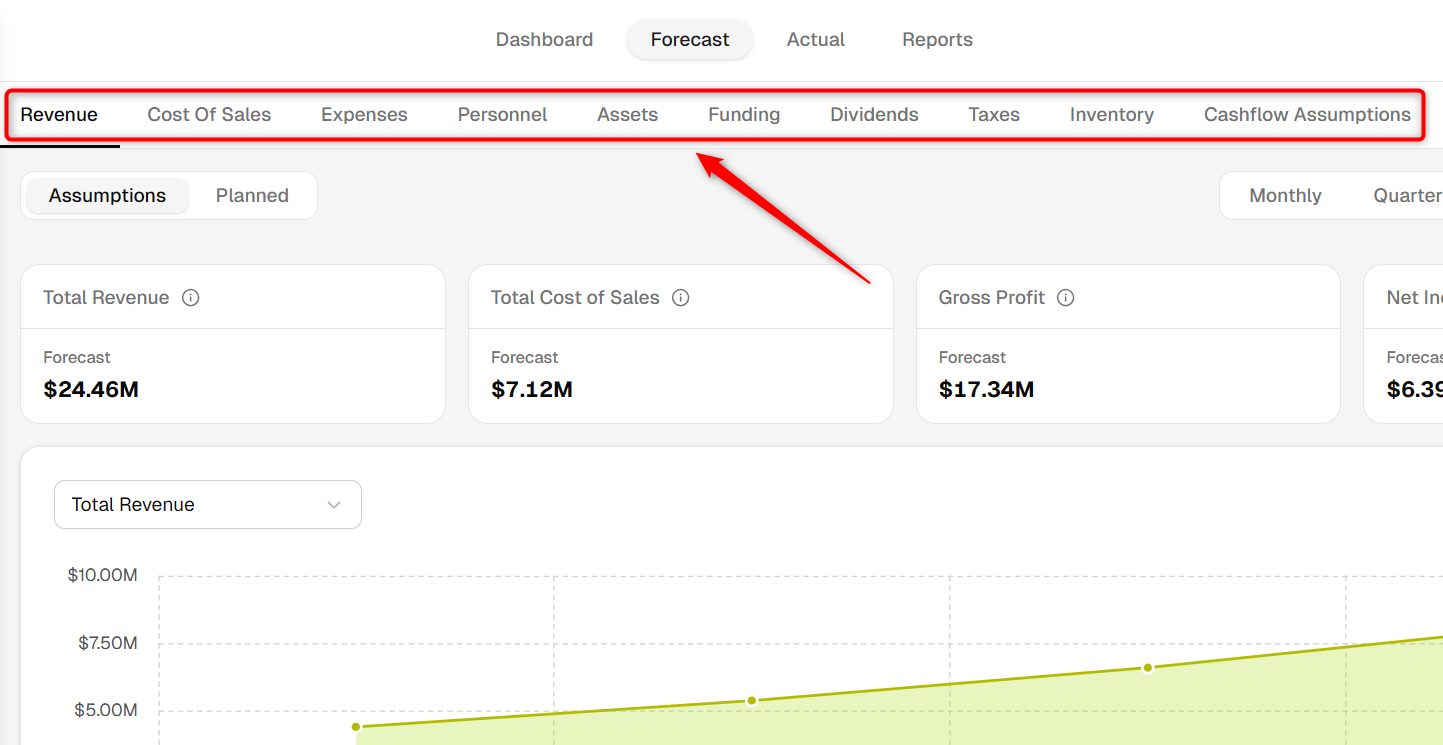Click the second data point on the revenue line
The image size is (1443, 745).
[x=752, y=700]
